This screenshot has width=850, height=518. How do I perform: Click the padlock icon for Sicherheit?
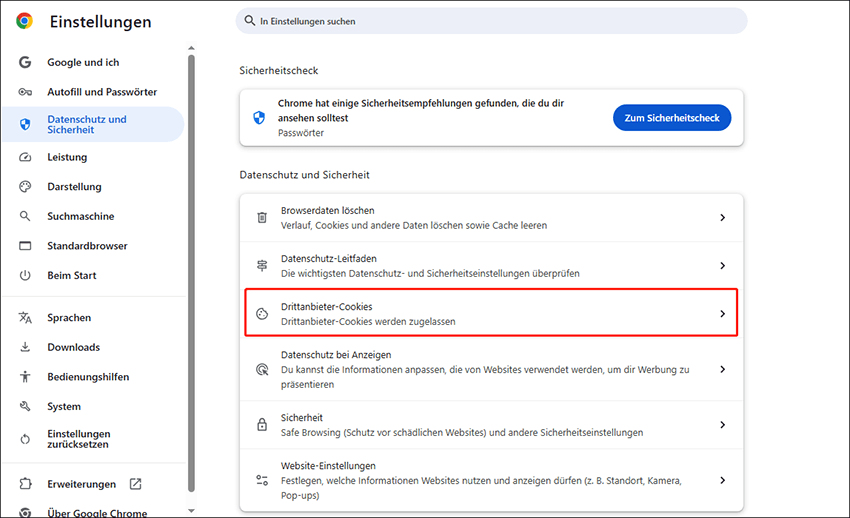pyautogui.click(x=262, y=425)
